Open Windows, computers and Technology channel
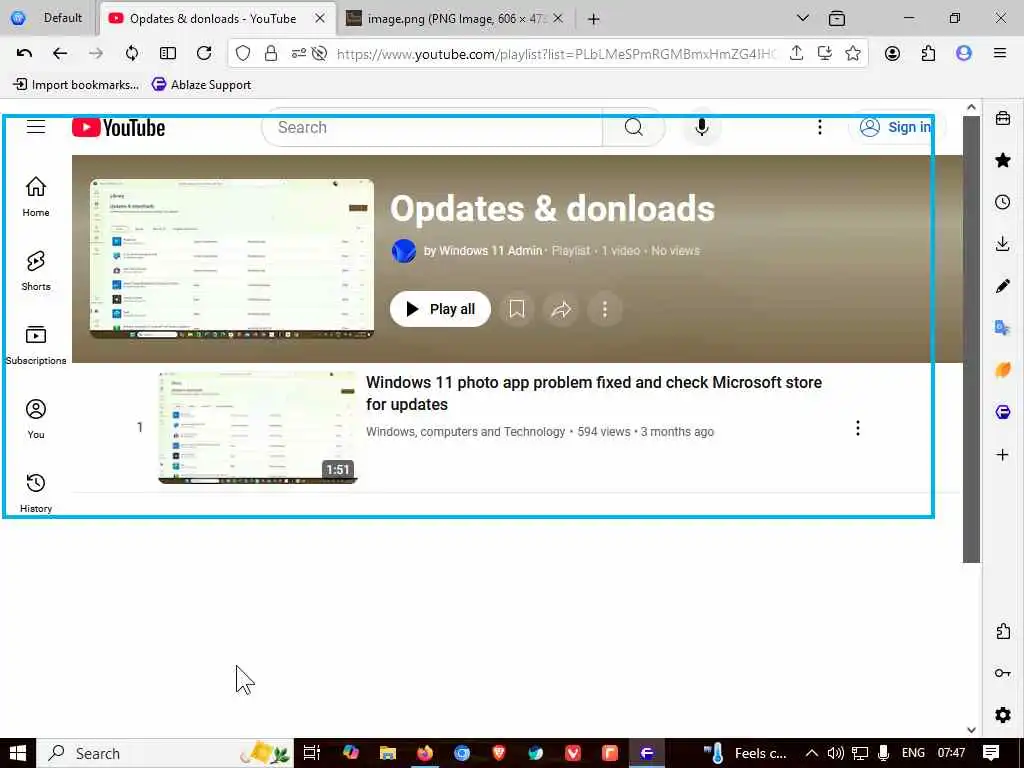 tap(465, 432)
